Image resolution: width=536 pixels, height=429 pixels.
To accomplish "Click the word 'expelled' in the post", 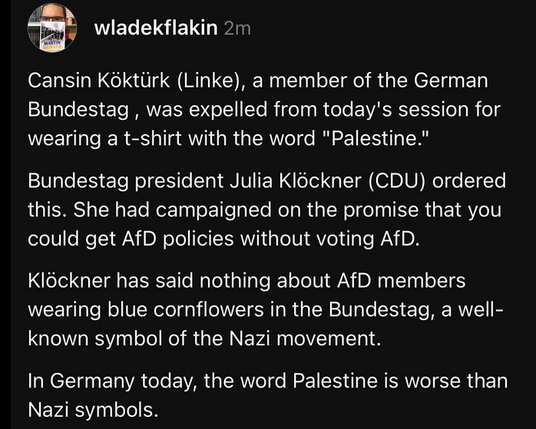I will click(228, 111).
